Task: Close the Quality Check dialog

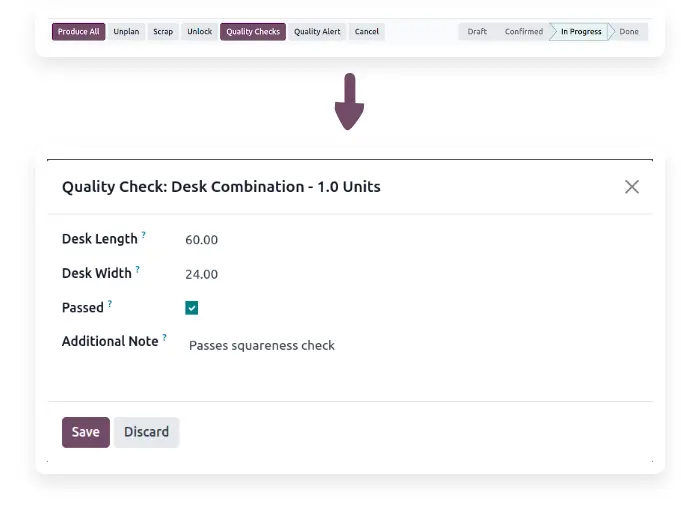Action: (x=632, y=187)
